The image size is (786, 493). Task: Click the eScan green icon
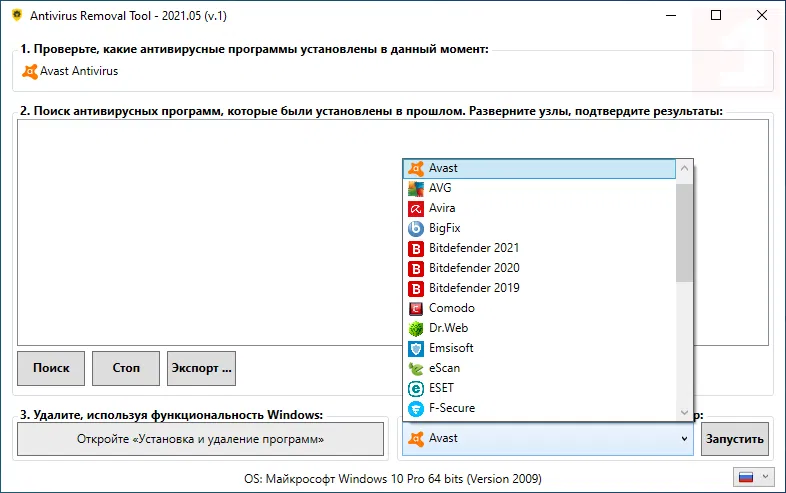416,369
